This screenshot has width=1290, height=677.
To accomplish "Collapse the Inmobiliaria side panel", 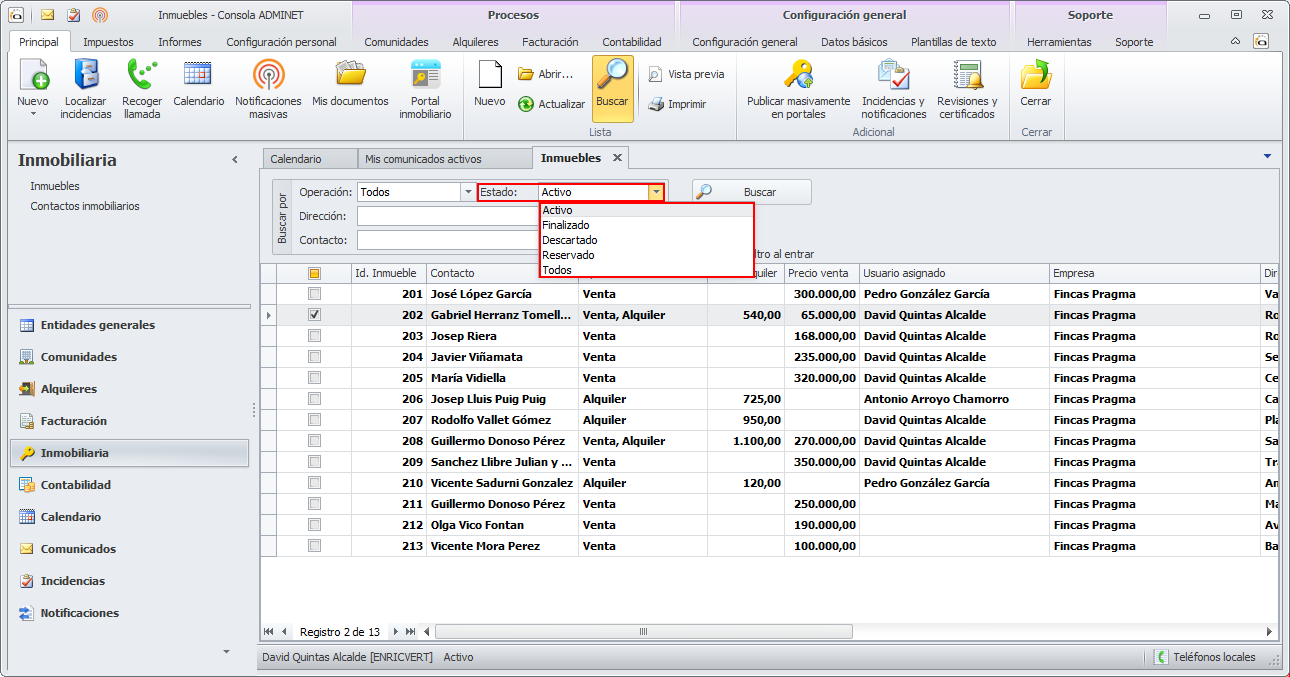I will pos(235,160).
